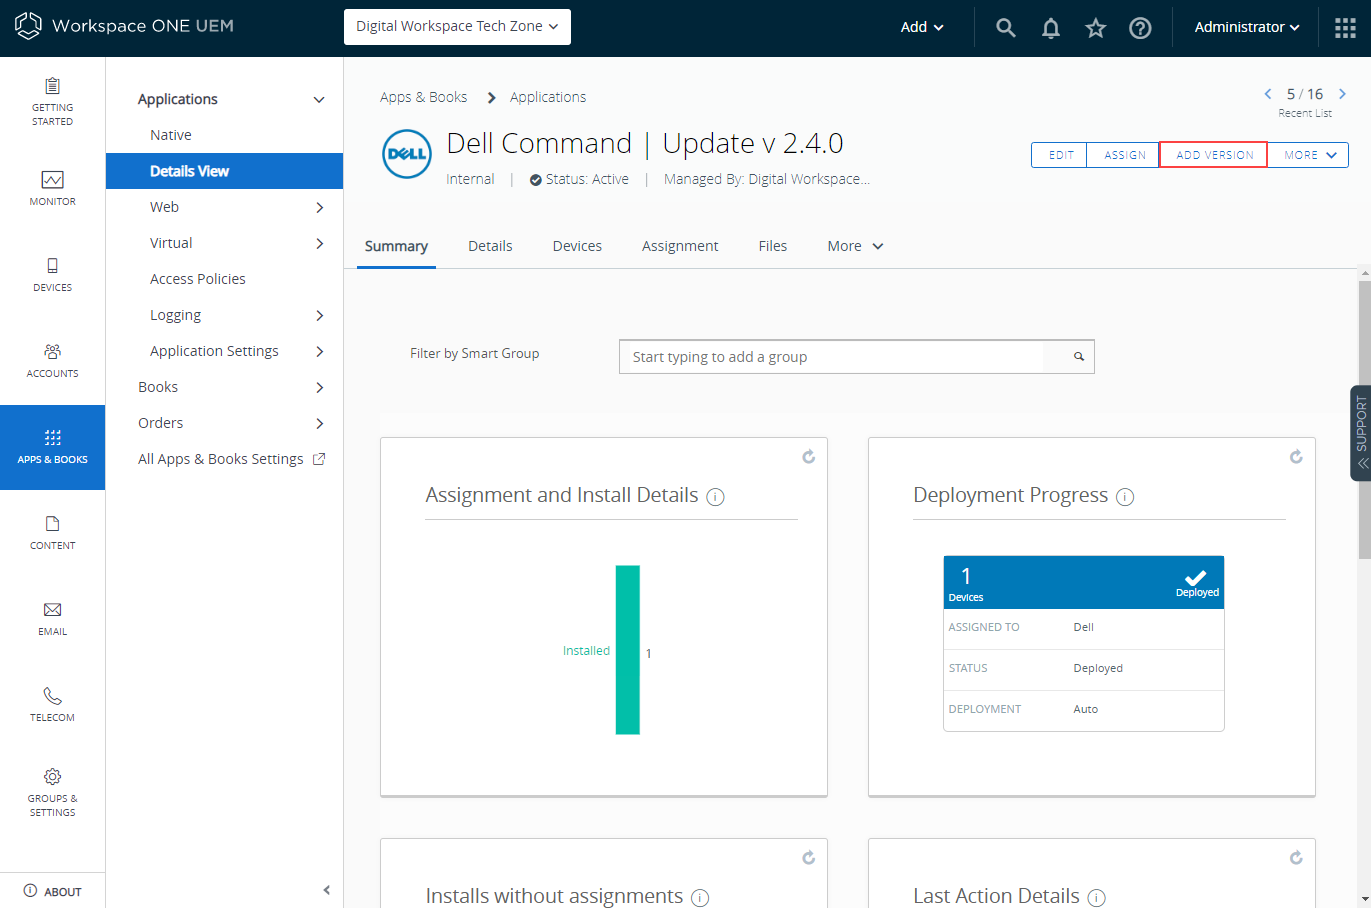The image size is (1371, 908).
Task: Expand the MORE actions dropdown button
Action: [1309, 155]
